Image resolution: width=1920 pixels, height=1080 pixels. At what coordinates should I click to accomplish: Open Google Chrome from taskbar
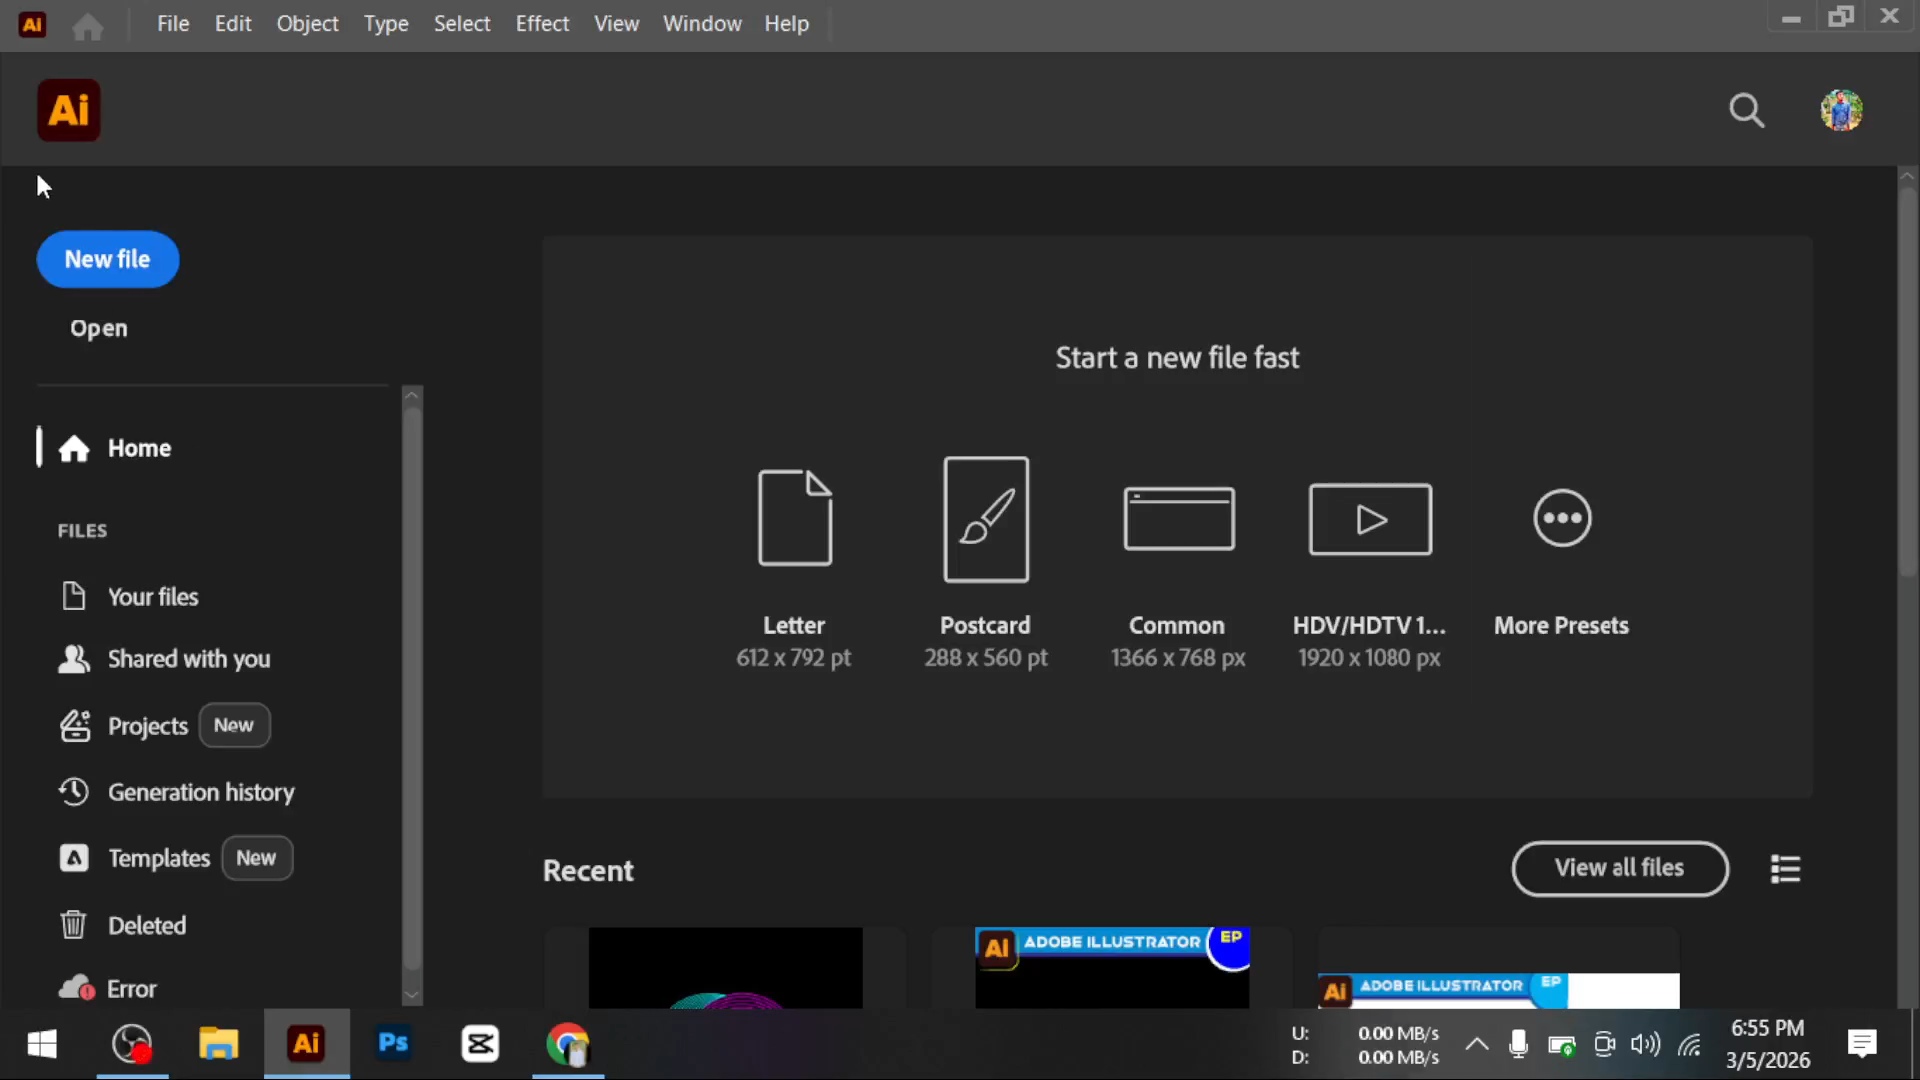tap(568, 1044)
